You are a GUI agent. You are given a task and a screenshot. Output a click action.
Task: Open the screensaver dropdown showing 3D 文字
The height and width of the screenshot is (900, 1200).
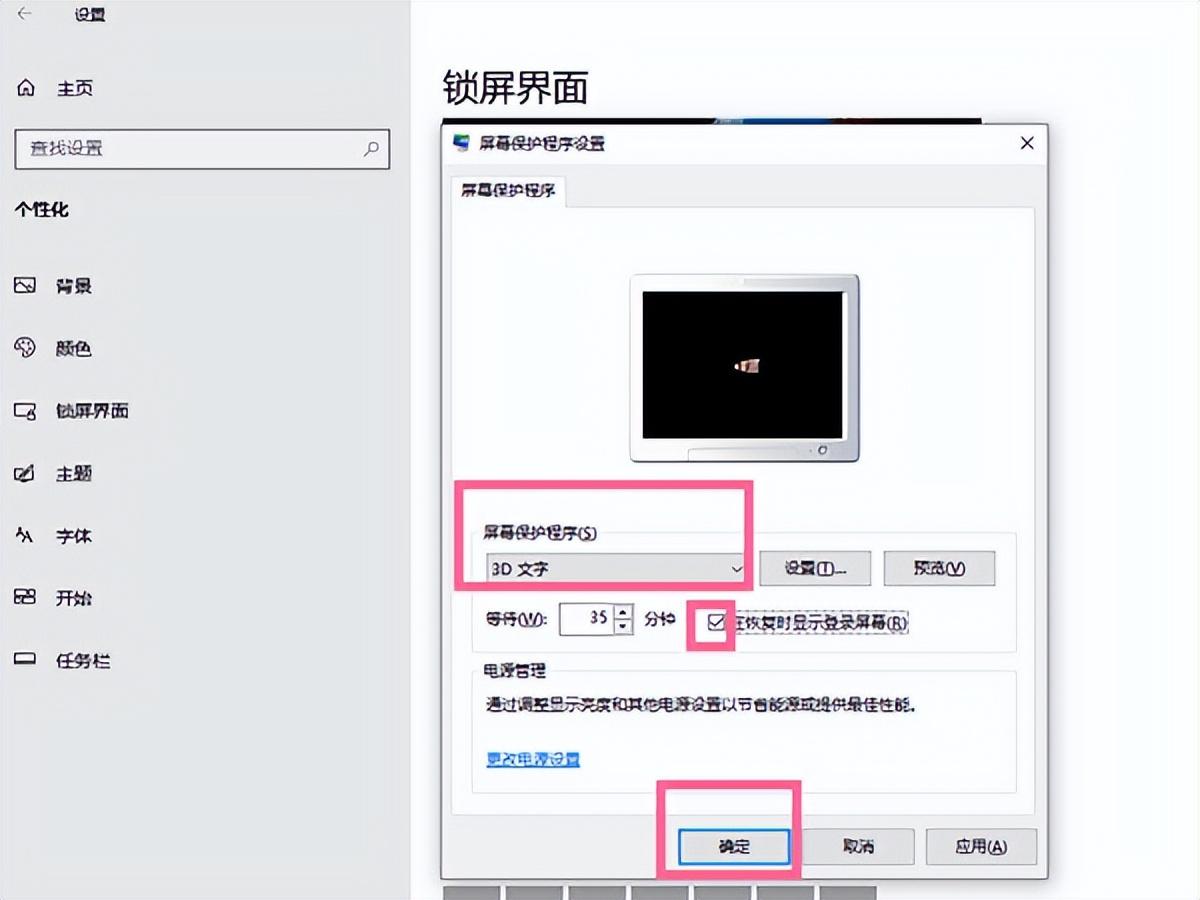[613, 566]
